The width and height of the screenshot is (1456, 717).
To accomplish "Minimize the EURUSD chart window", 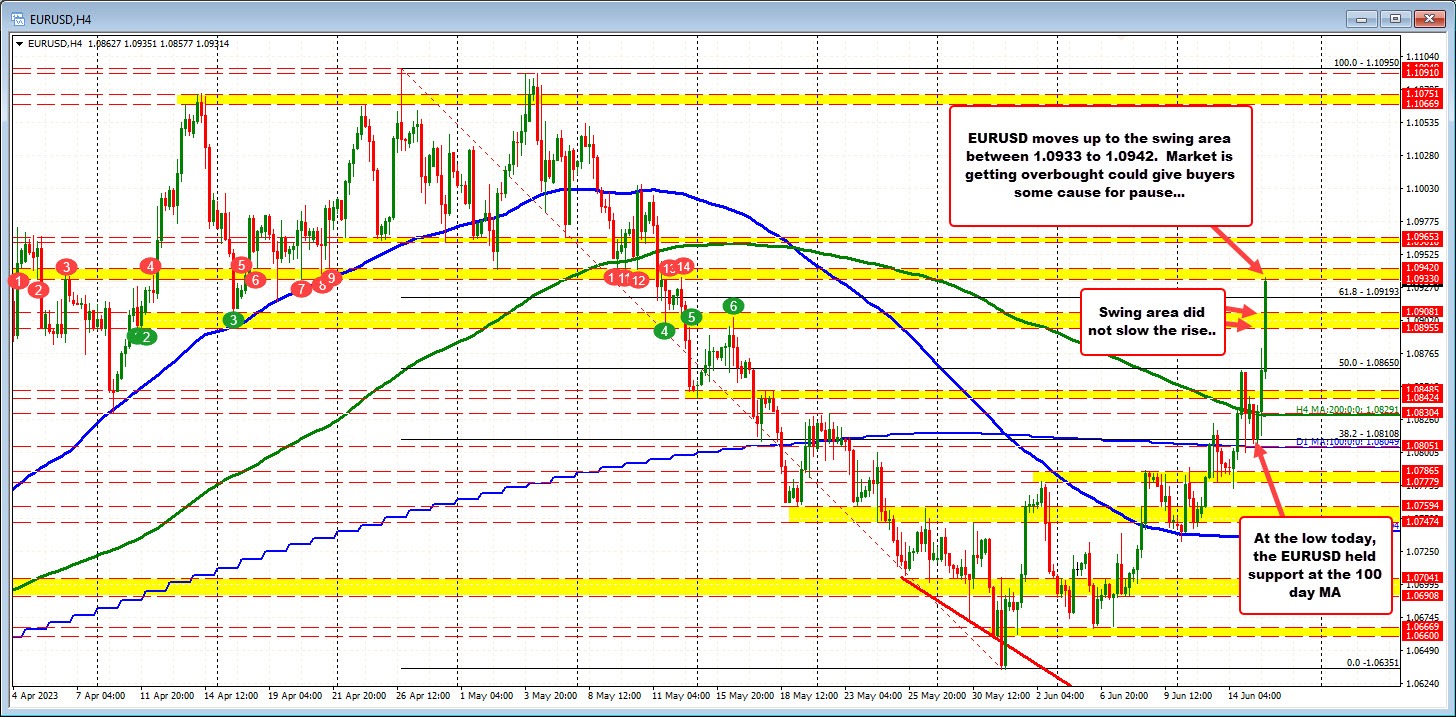I will (x=1362, y=18).
